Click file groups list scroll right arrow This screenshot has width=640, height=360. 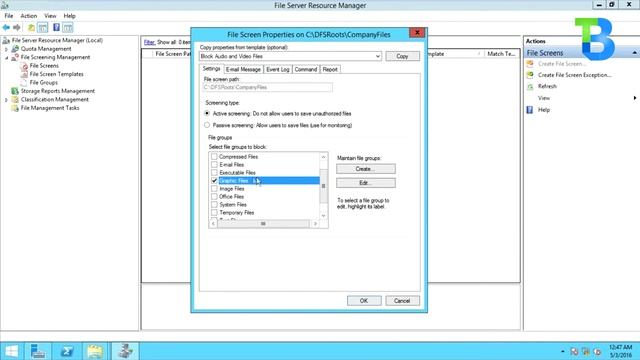point(315,224)
